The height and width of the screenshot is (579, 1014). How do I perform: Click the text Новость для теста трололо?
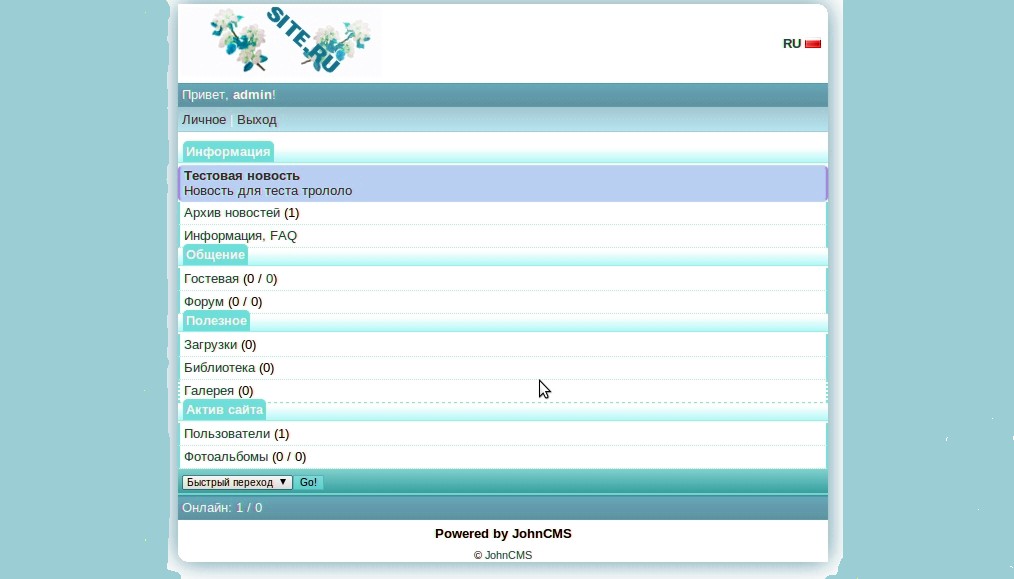pos(268,191)
